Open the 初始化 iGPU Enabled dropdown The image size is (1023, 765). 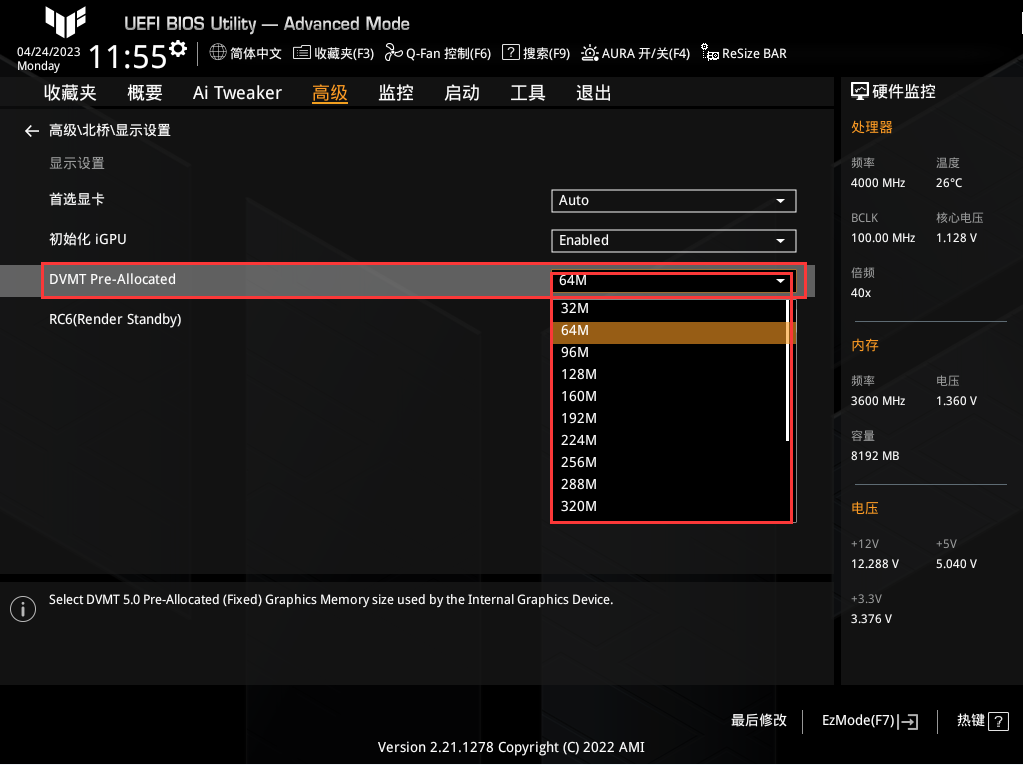click(673, 241)
